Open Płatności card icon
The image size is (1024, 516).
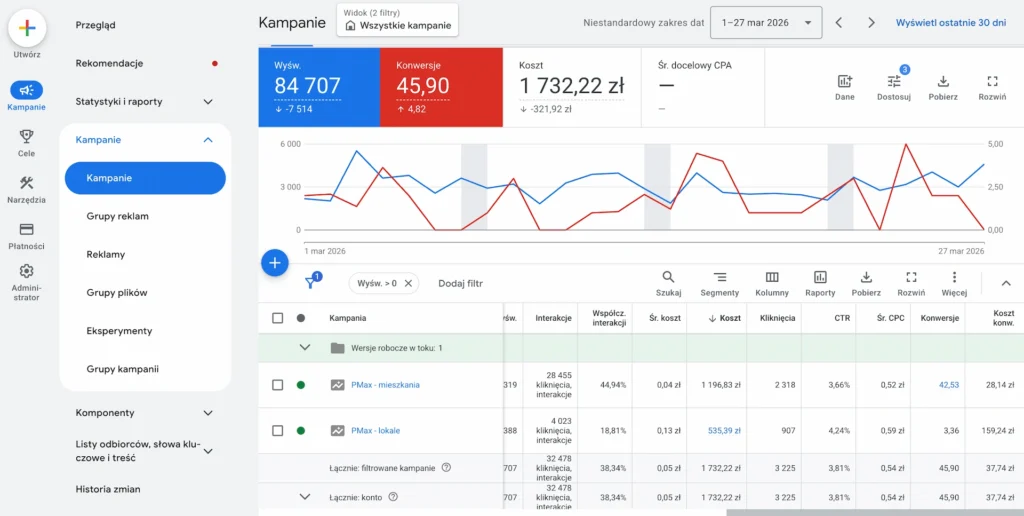[27, 229]
